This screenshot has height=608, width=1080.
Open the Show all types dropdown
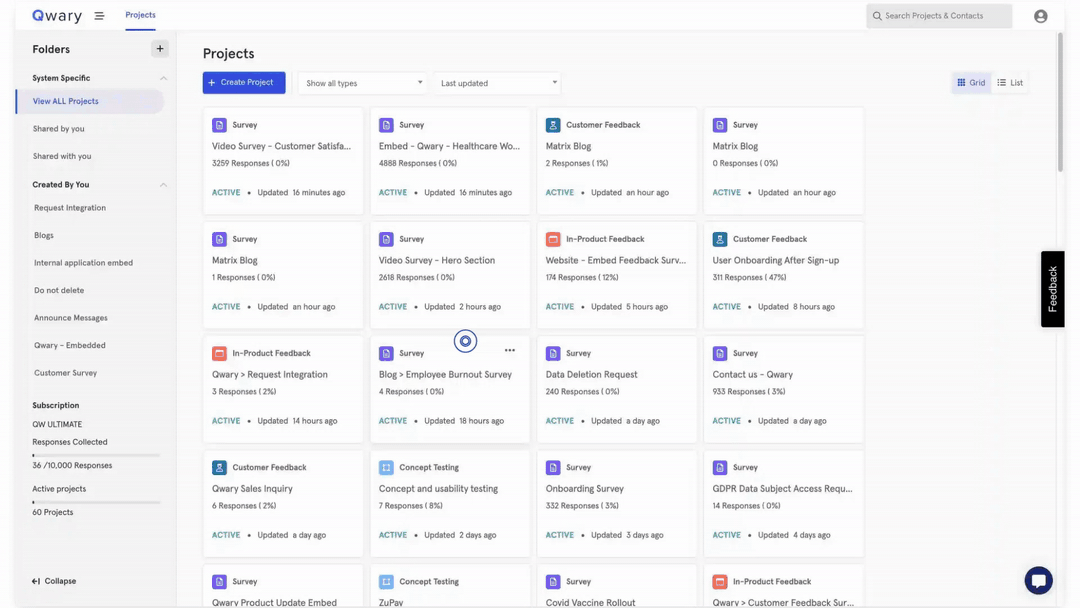click(363, 83)
